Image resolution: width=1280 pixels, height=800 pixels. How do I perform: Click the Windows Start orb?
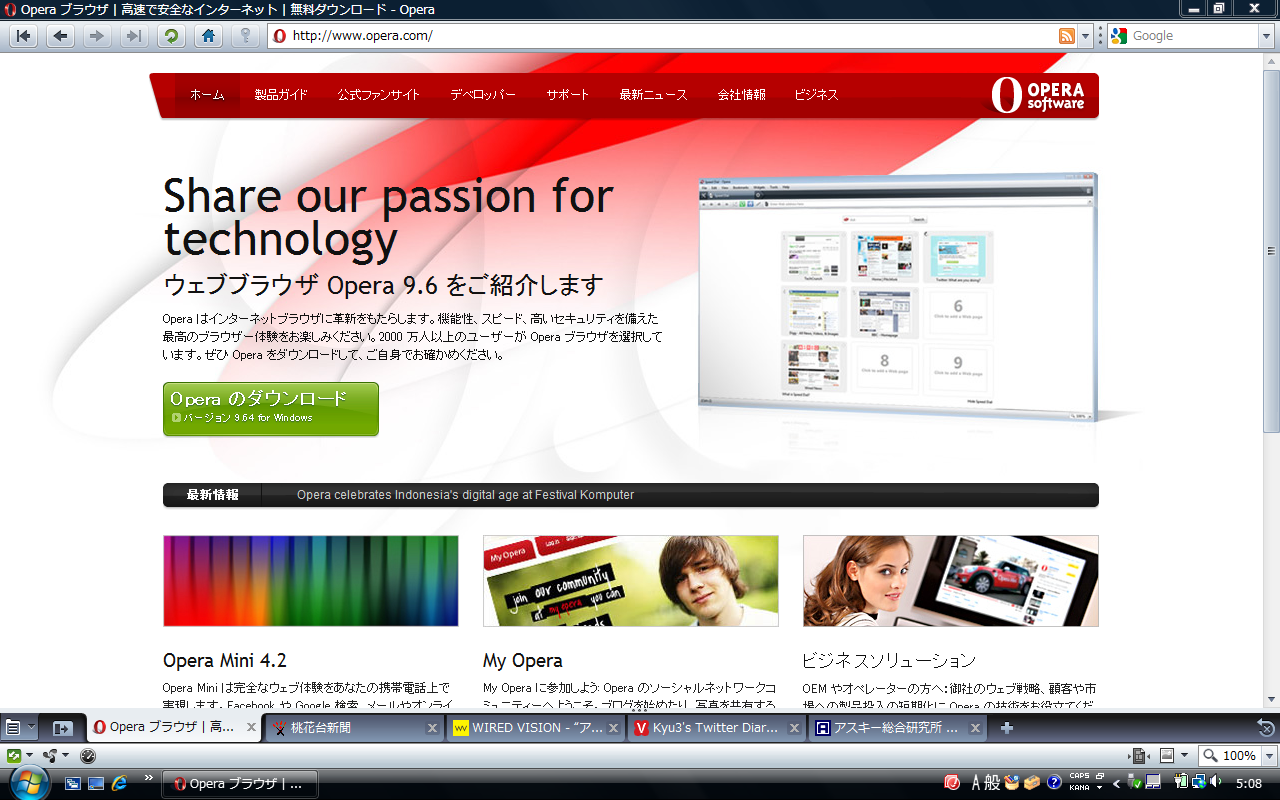(x=28, y=783)
